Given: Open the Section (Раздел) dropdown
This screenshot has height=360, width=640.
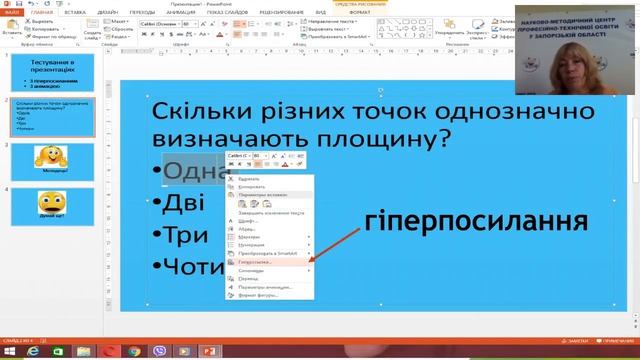Looking at the screenshot, I should coord(116,37).
